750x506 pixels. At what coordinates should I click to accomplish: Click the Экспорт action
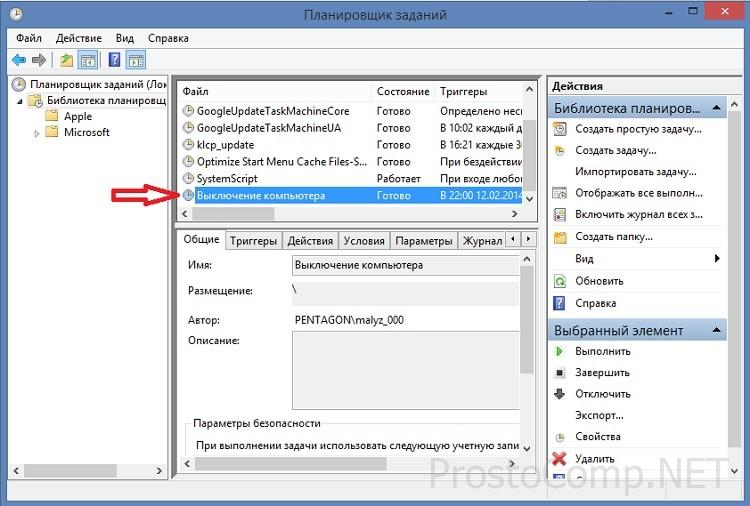[x=599, y=416]
